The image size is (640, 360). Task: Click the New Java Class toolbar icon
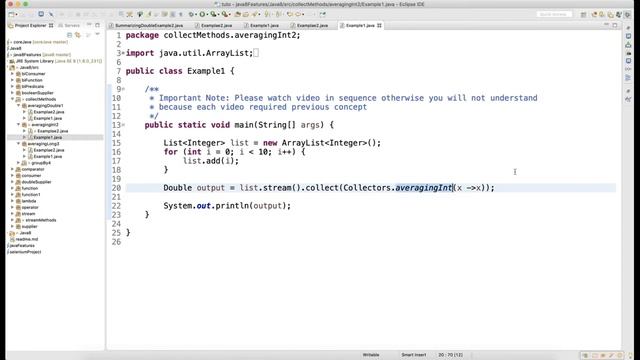tap(245, 14)
